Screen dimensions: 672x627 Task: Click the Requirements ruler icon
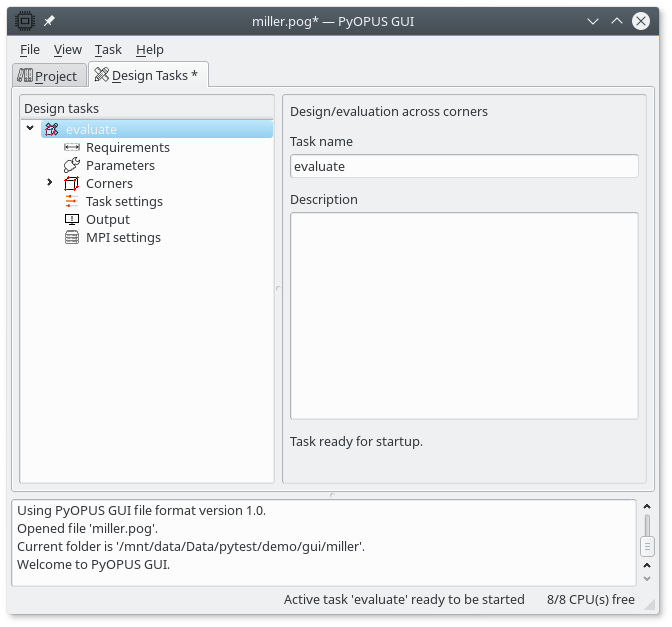[x=71, y=148]
